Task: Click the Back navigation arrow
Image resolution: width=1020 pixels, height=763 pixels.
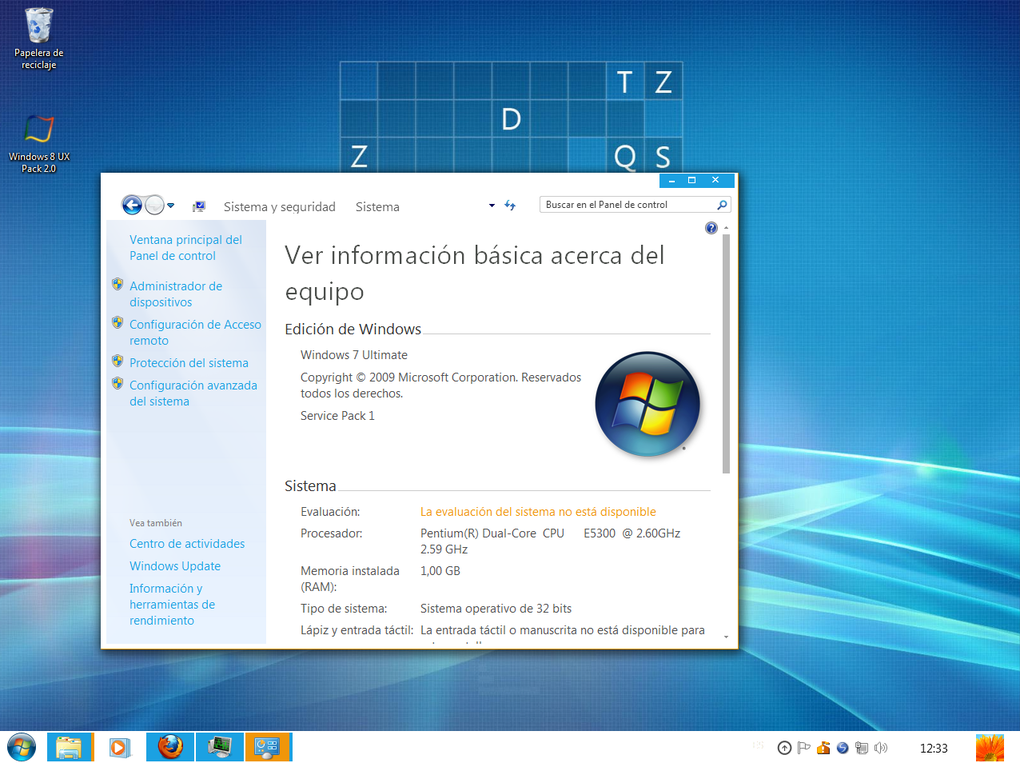Action: pyautogui.click(x=132, y=206)
